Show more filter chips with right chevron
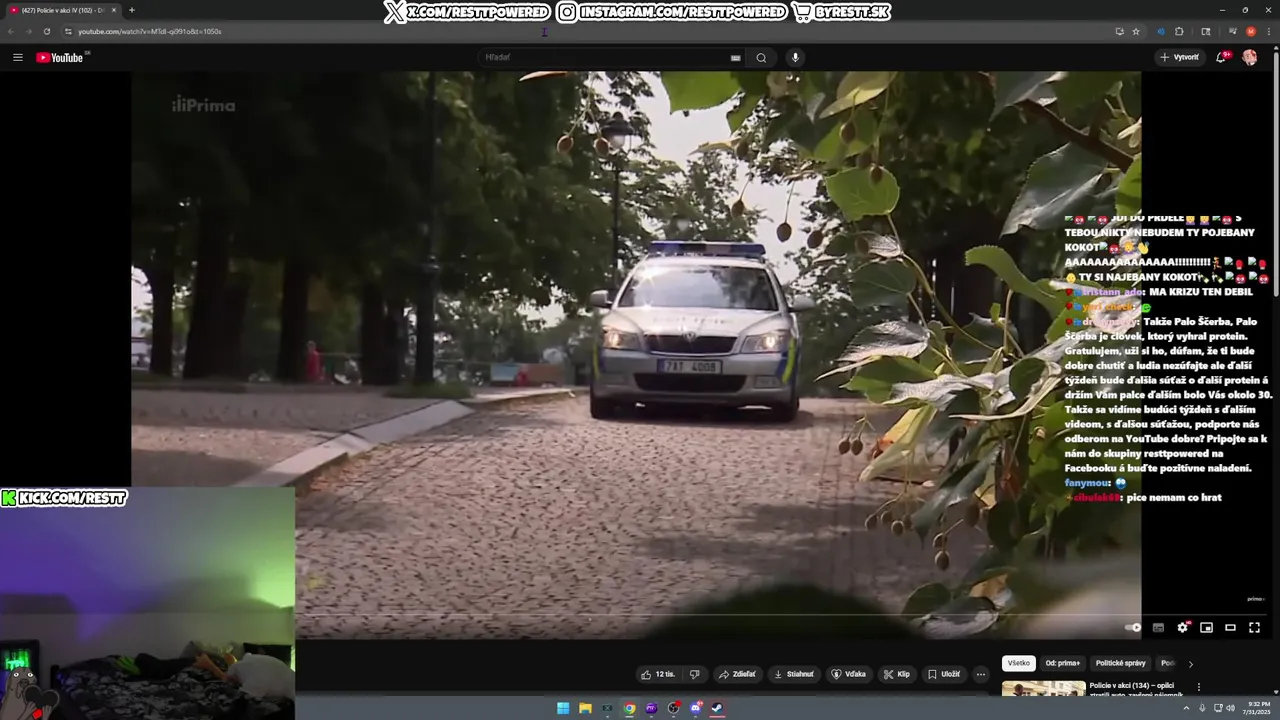 pyautogui.click(x=1190, y=663)
